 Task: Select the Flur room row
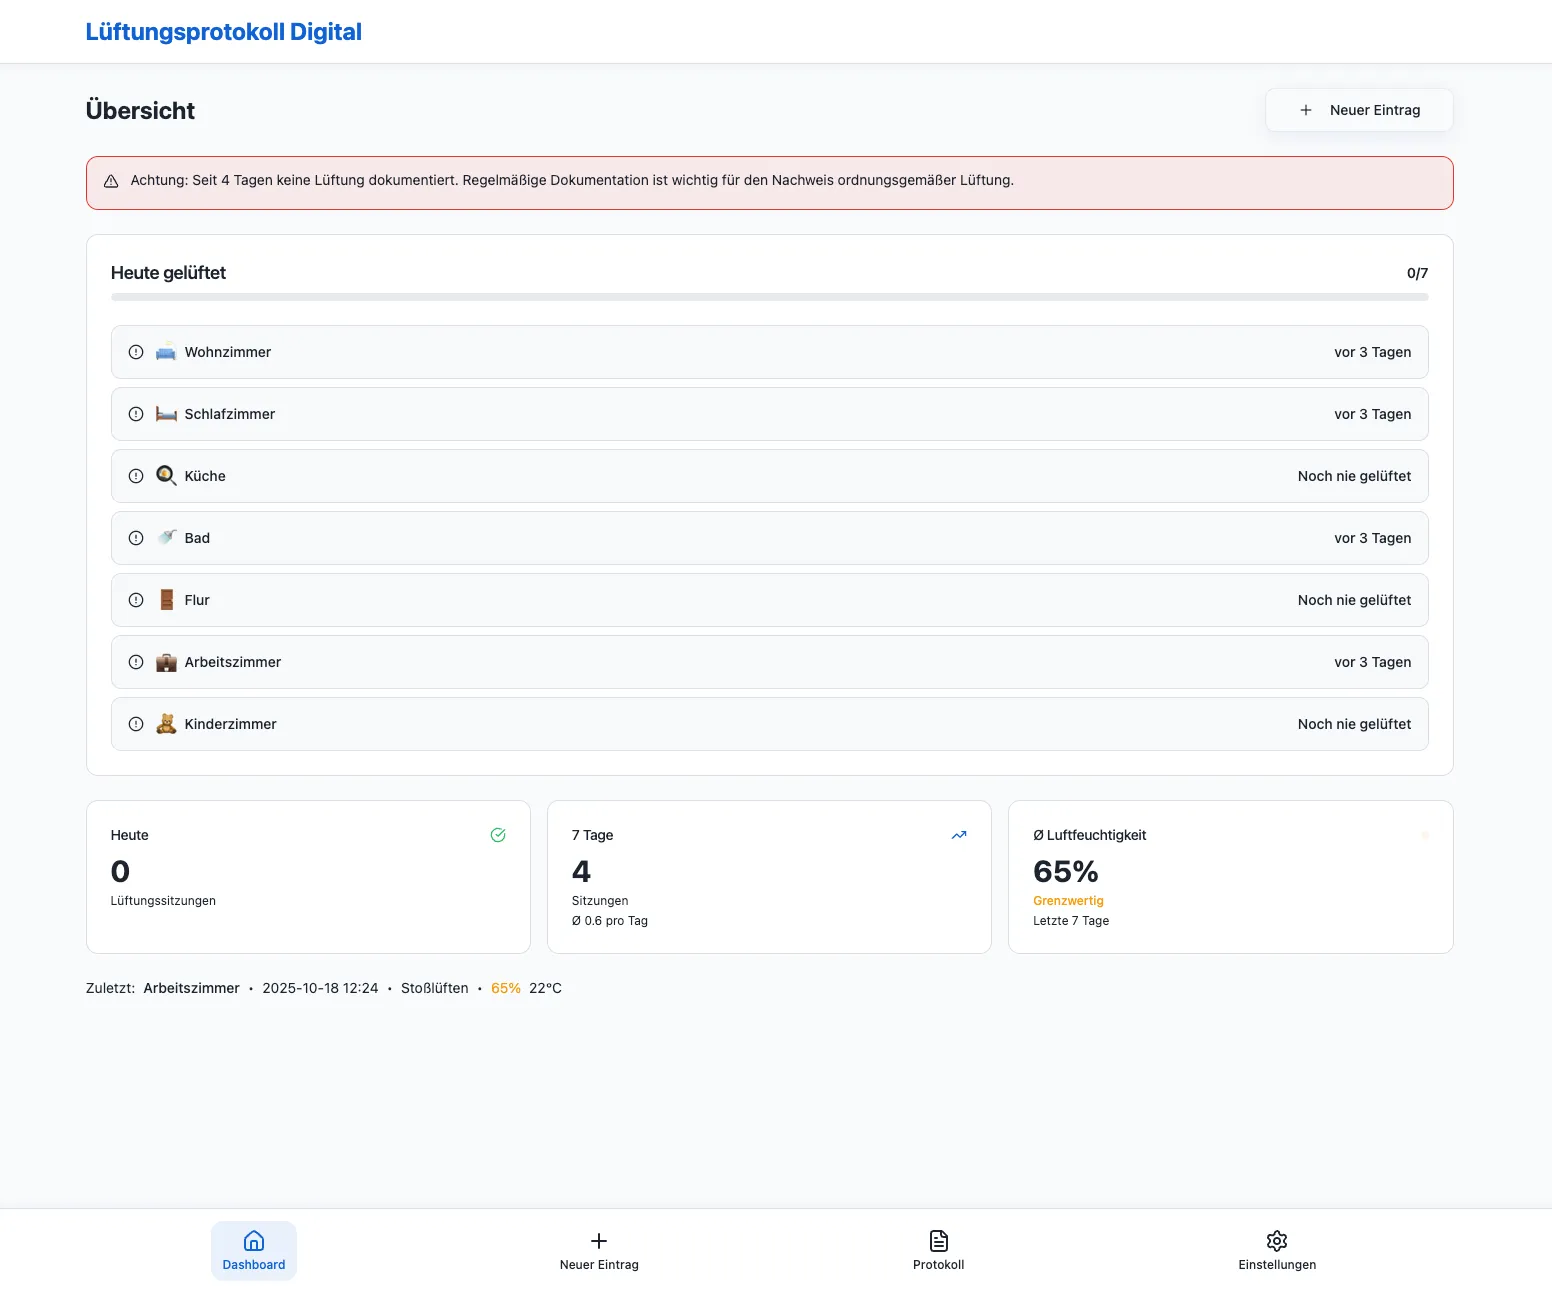(769, 600)
